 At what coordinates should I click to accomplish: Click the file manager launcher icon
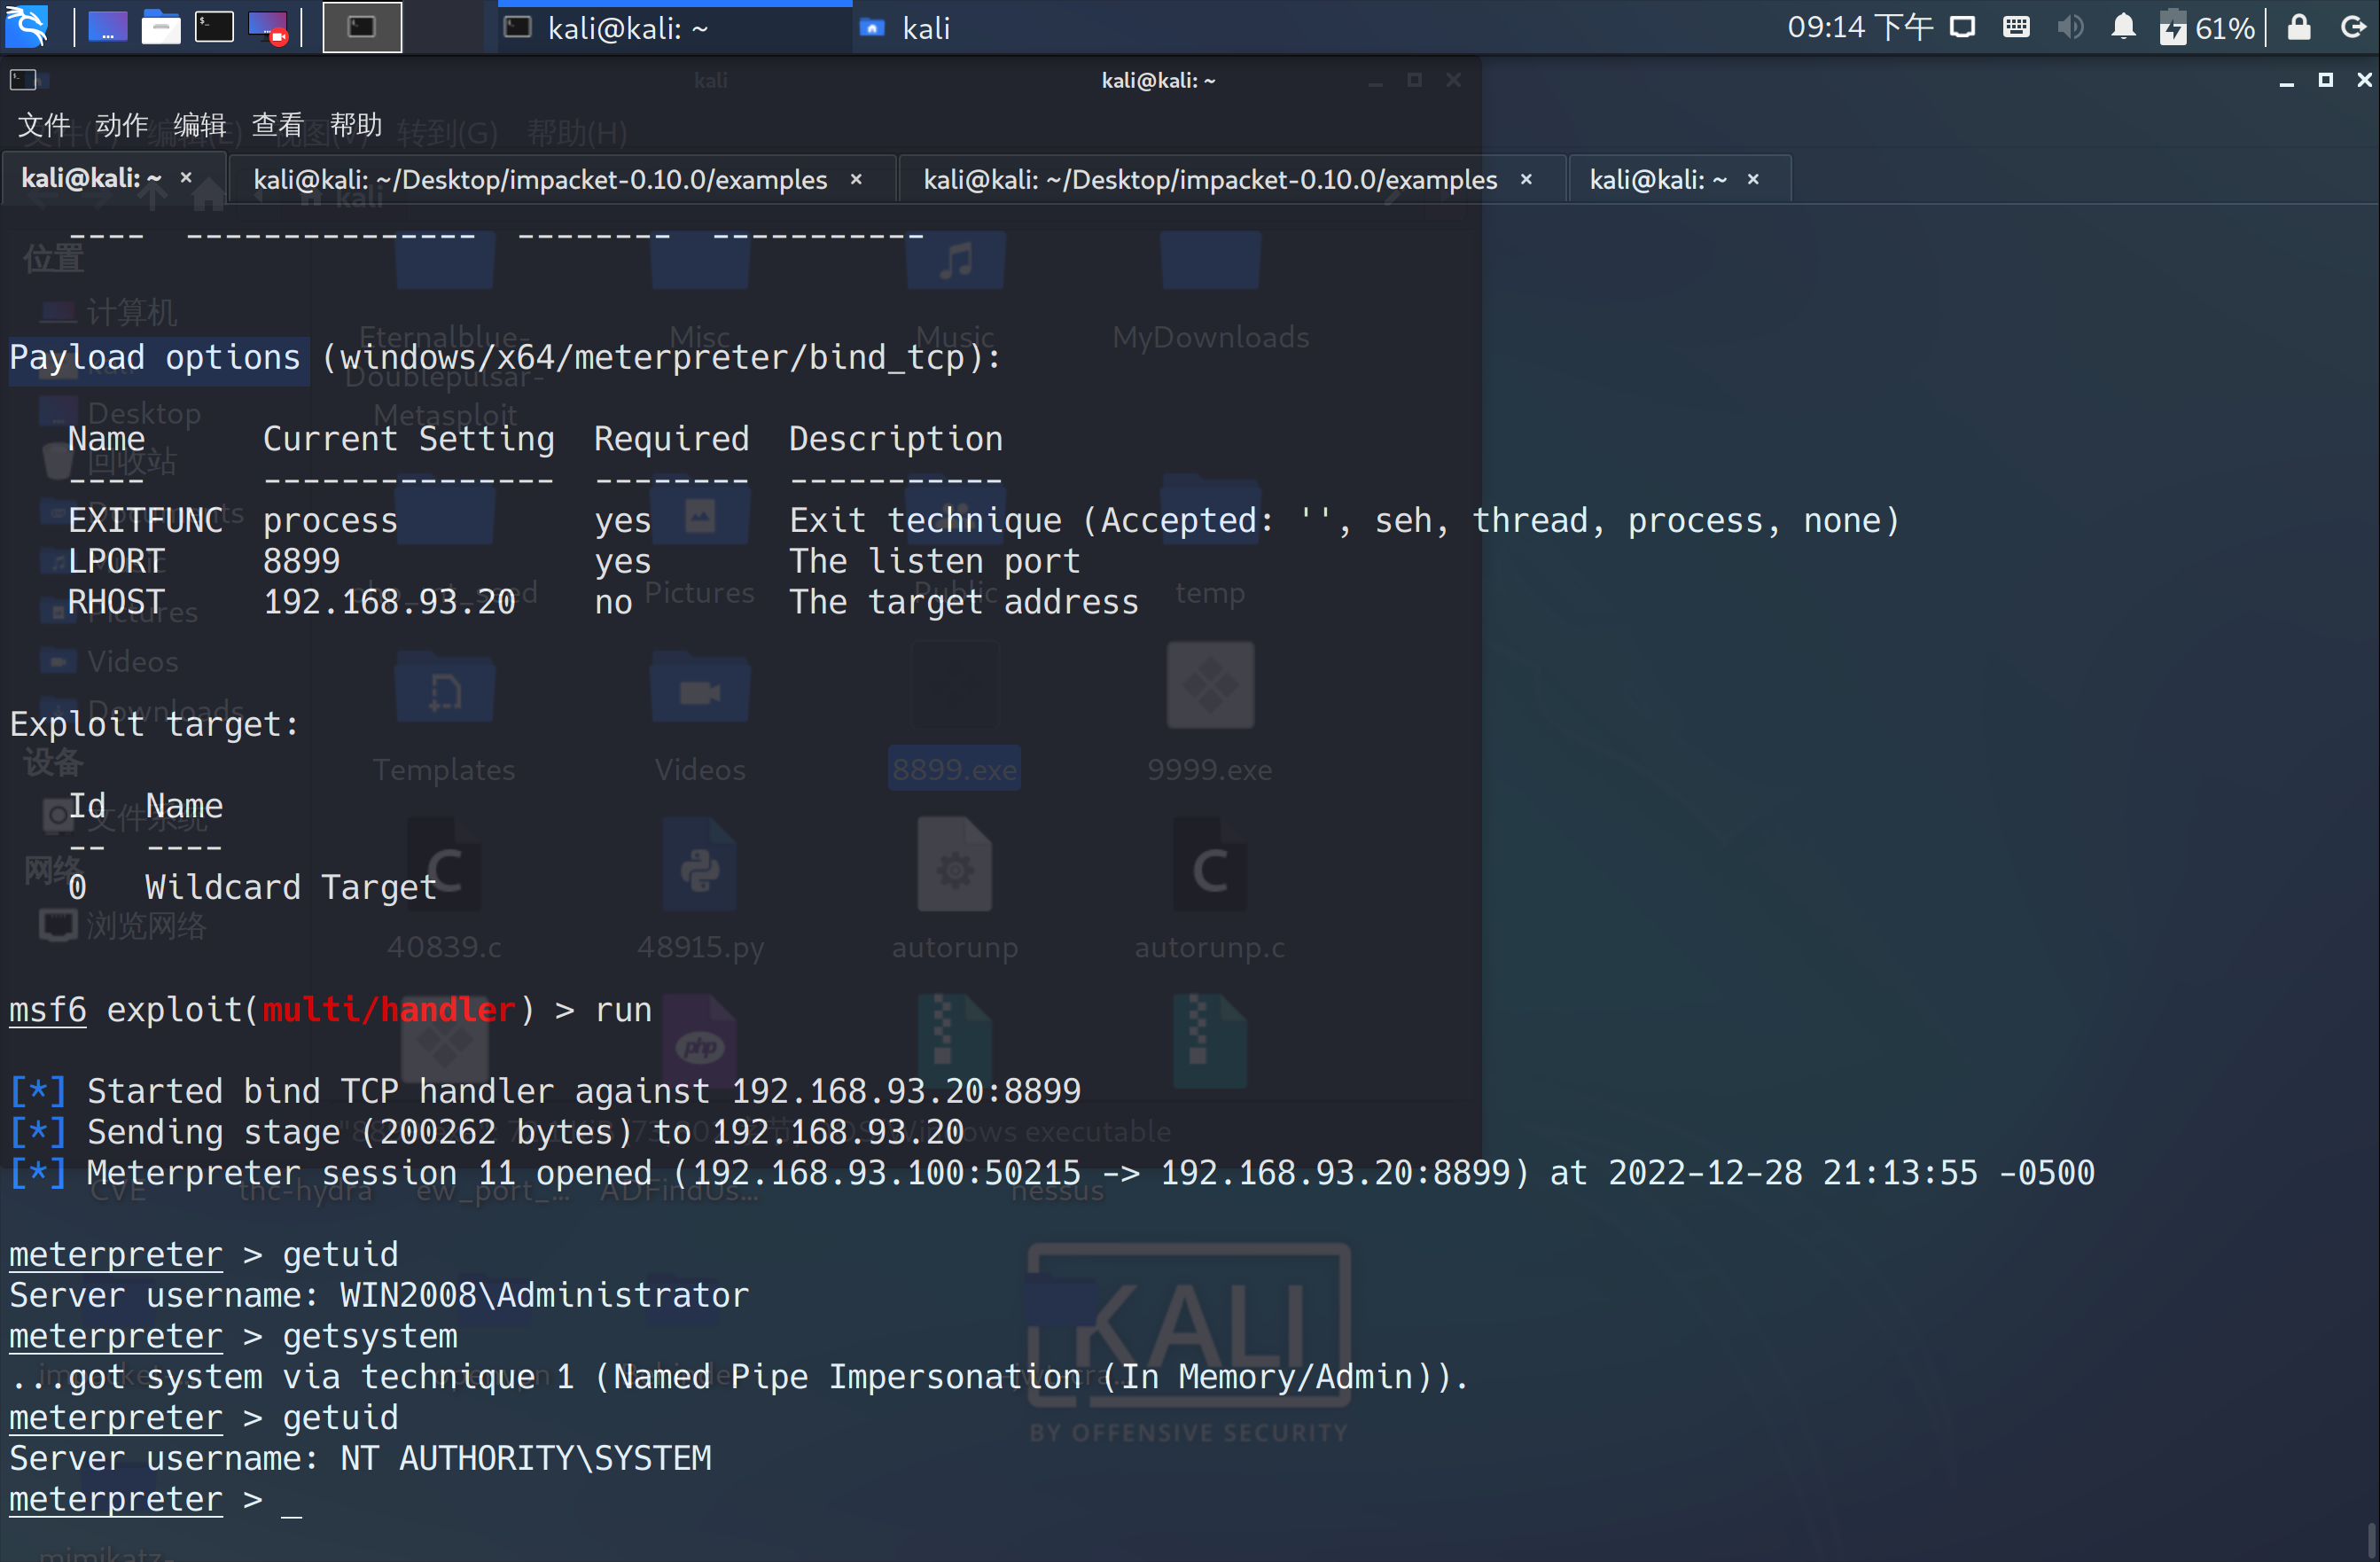pos(160,27)
